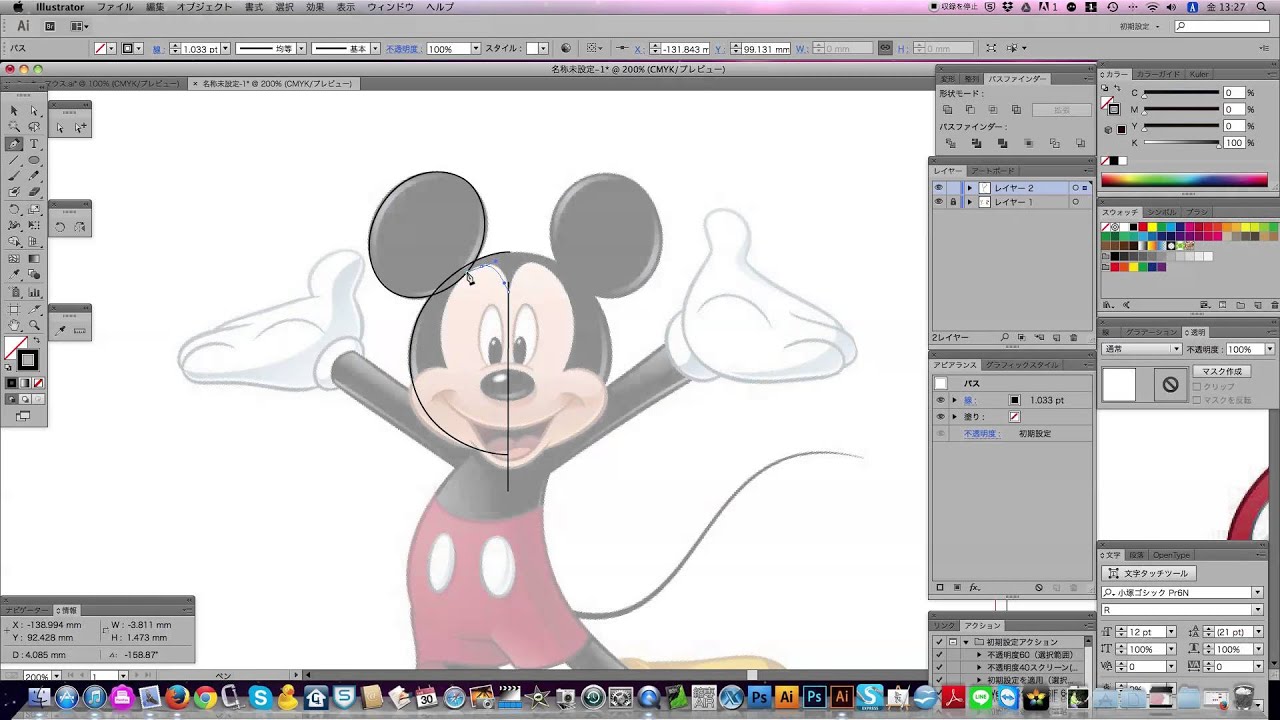The height and width of the screenshot is (720, 1280).
Task: Select the Scale tool
Action: point(34,210)
